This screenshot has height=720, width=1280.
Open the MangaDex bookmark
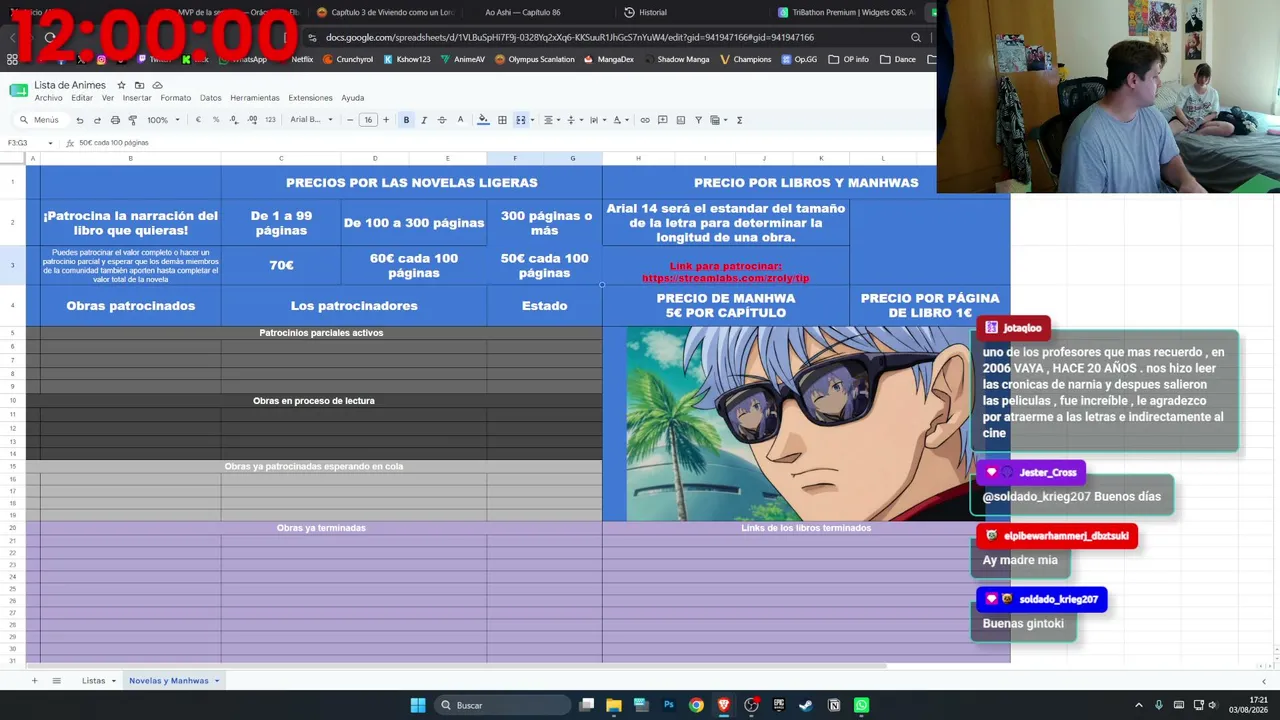(x=609, y=59)
